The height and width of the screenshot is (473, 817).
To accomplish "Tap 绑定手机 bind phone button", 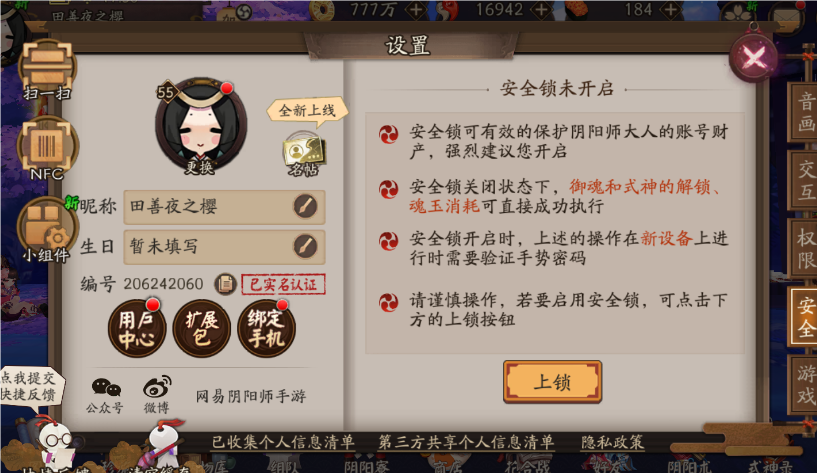I will point(266,328).
